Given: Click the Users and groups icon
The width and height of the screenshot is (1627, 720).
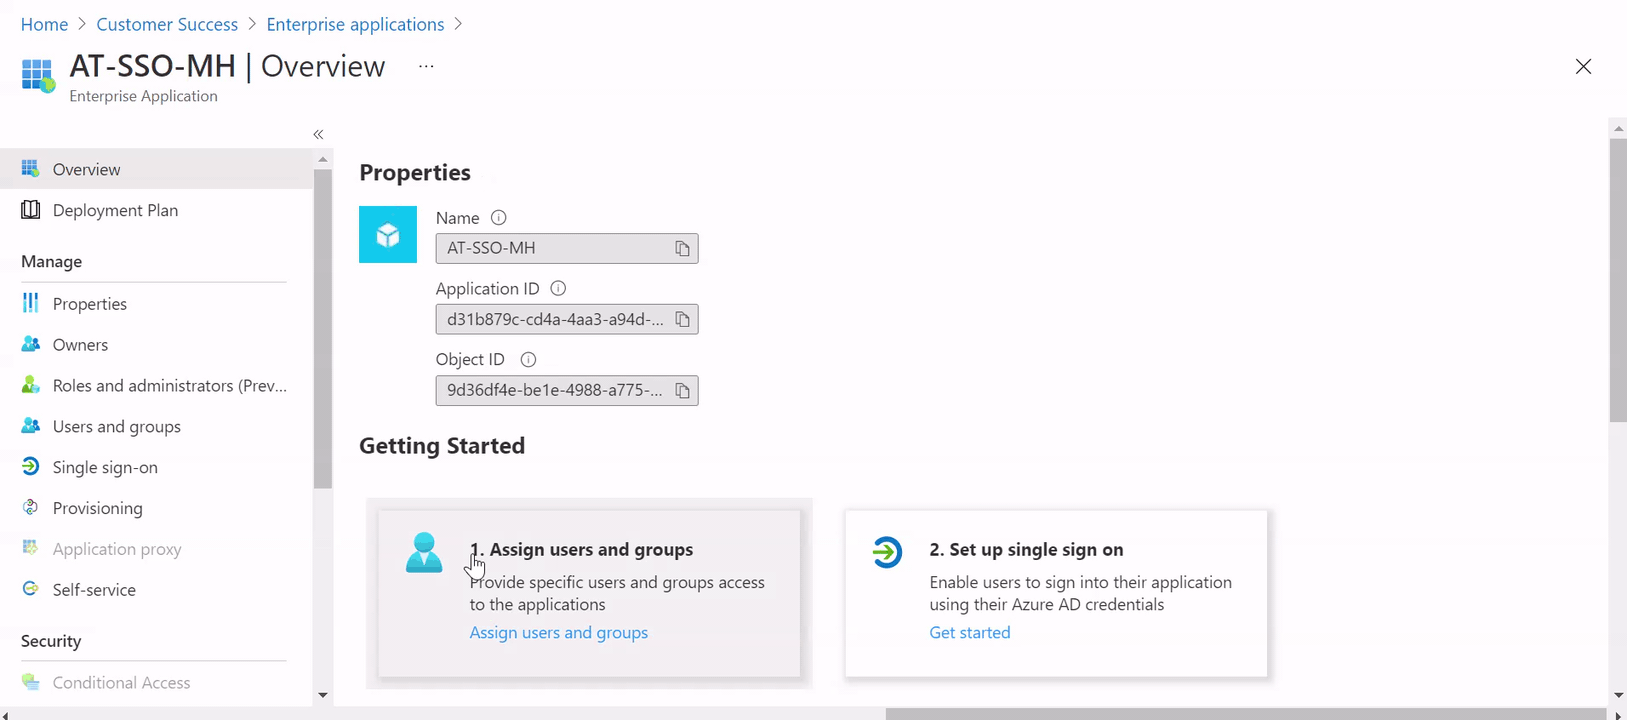Looking at the screenshot, I should click(31, 426).
